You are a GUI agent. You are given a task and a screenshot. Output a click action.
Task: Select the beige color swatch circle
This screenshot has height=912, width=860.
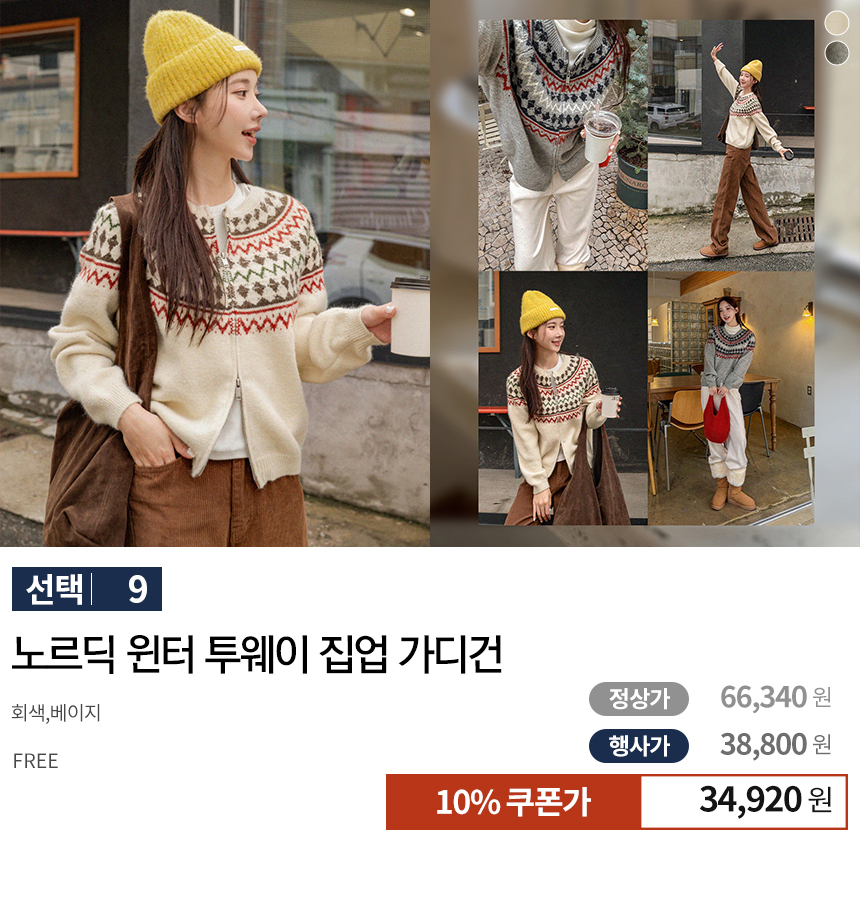pyautogui.click(x=837, y=23)
